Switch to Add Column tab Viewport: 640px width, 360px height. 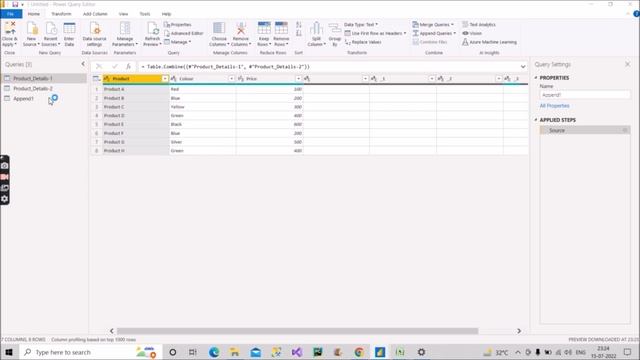(x=95, y=14)
